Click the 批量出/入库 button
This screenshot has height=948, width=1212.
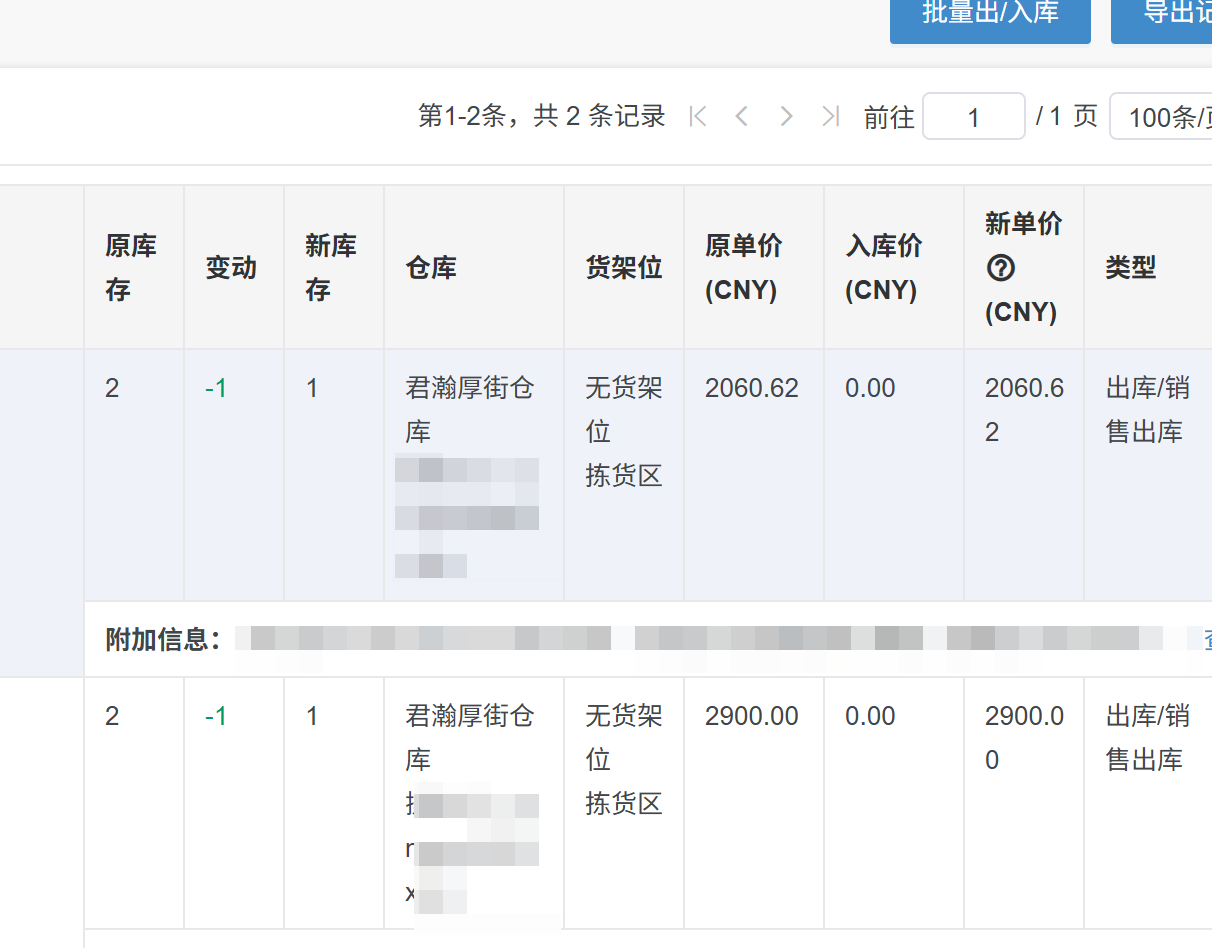989,15
